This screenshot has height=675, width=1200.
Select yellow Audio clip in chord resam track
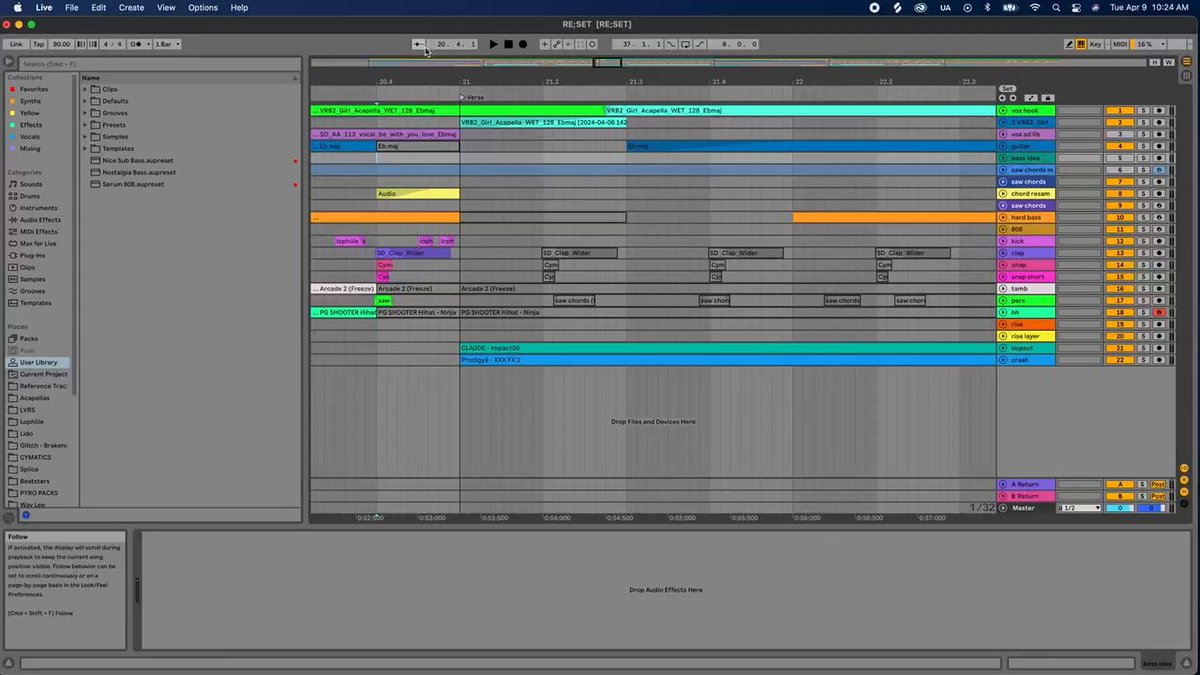pyautogui.click(x=418, y=194)
